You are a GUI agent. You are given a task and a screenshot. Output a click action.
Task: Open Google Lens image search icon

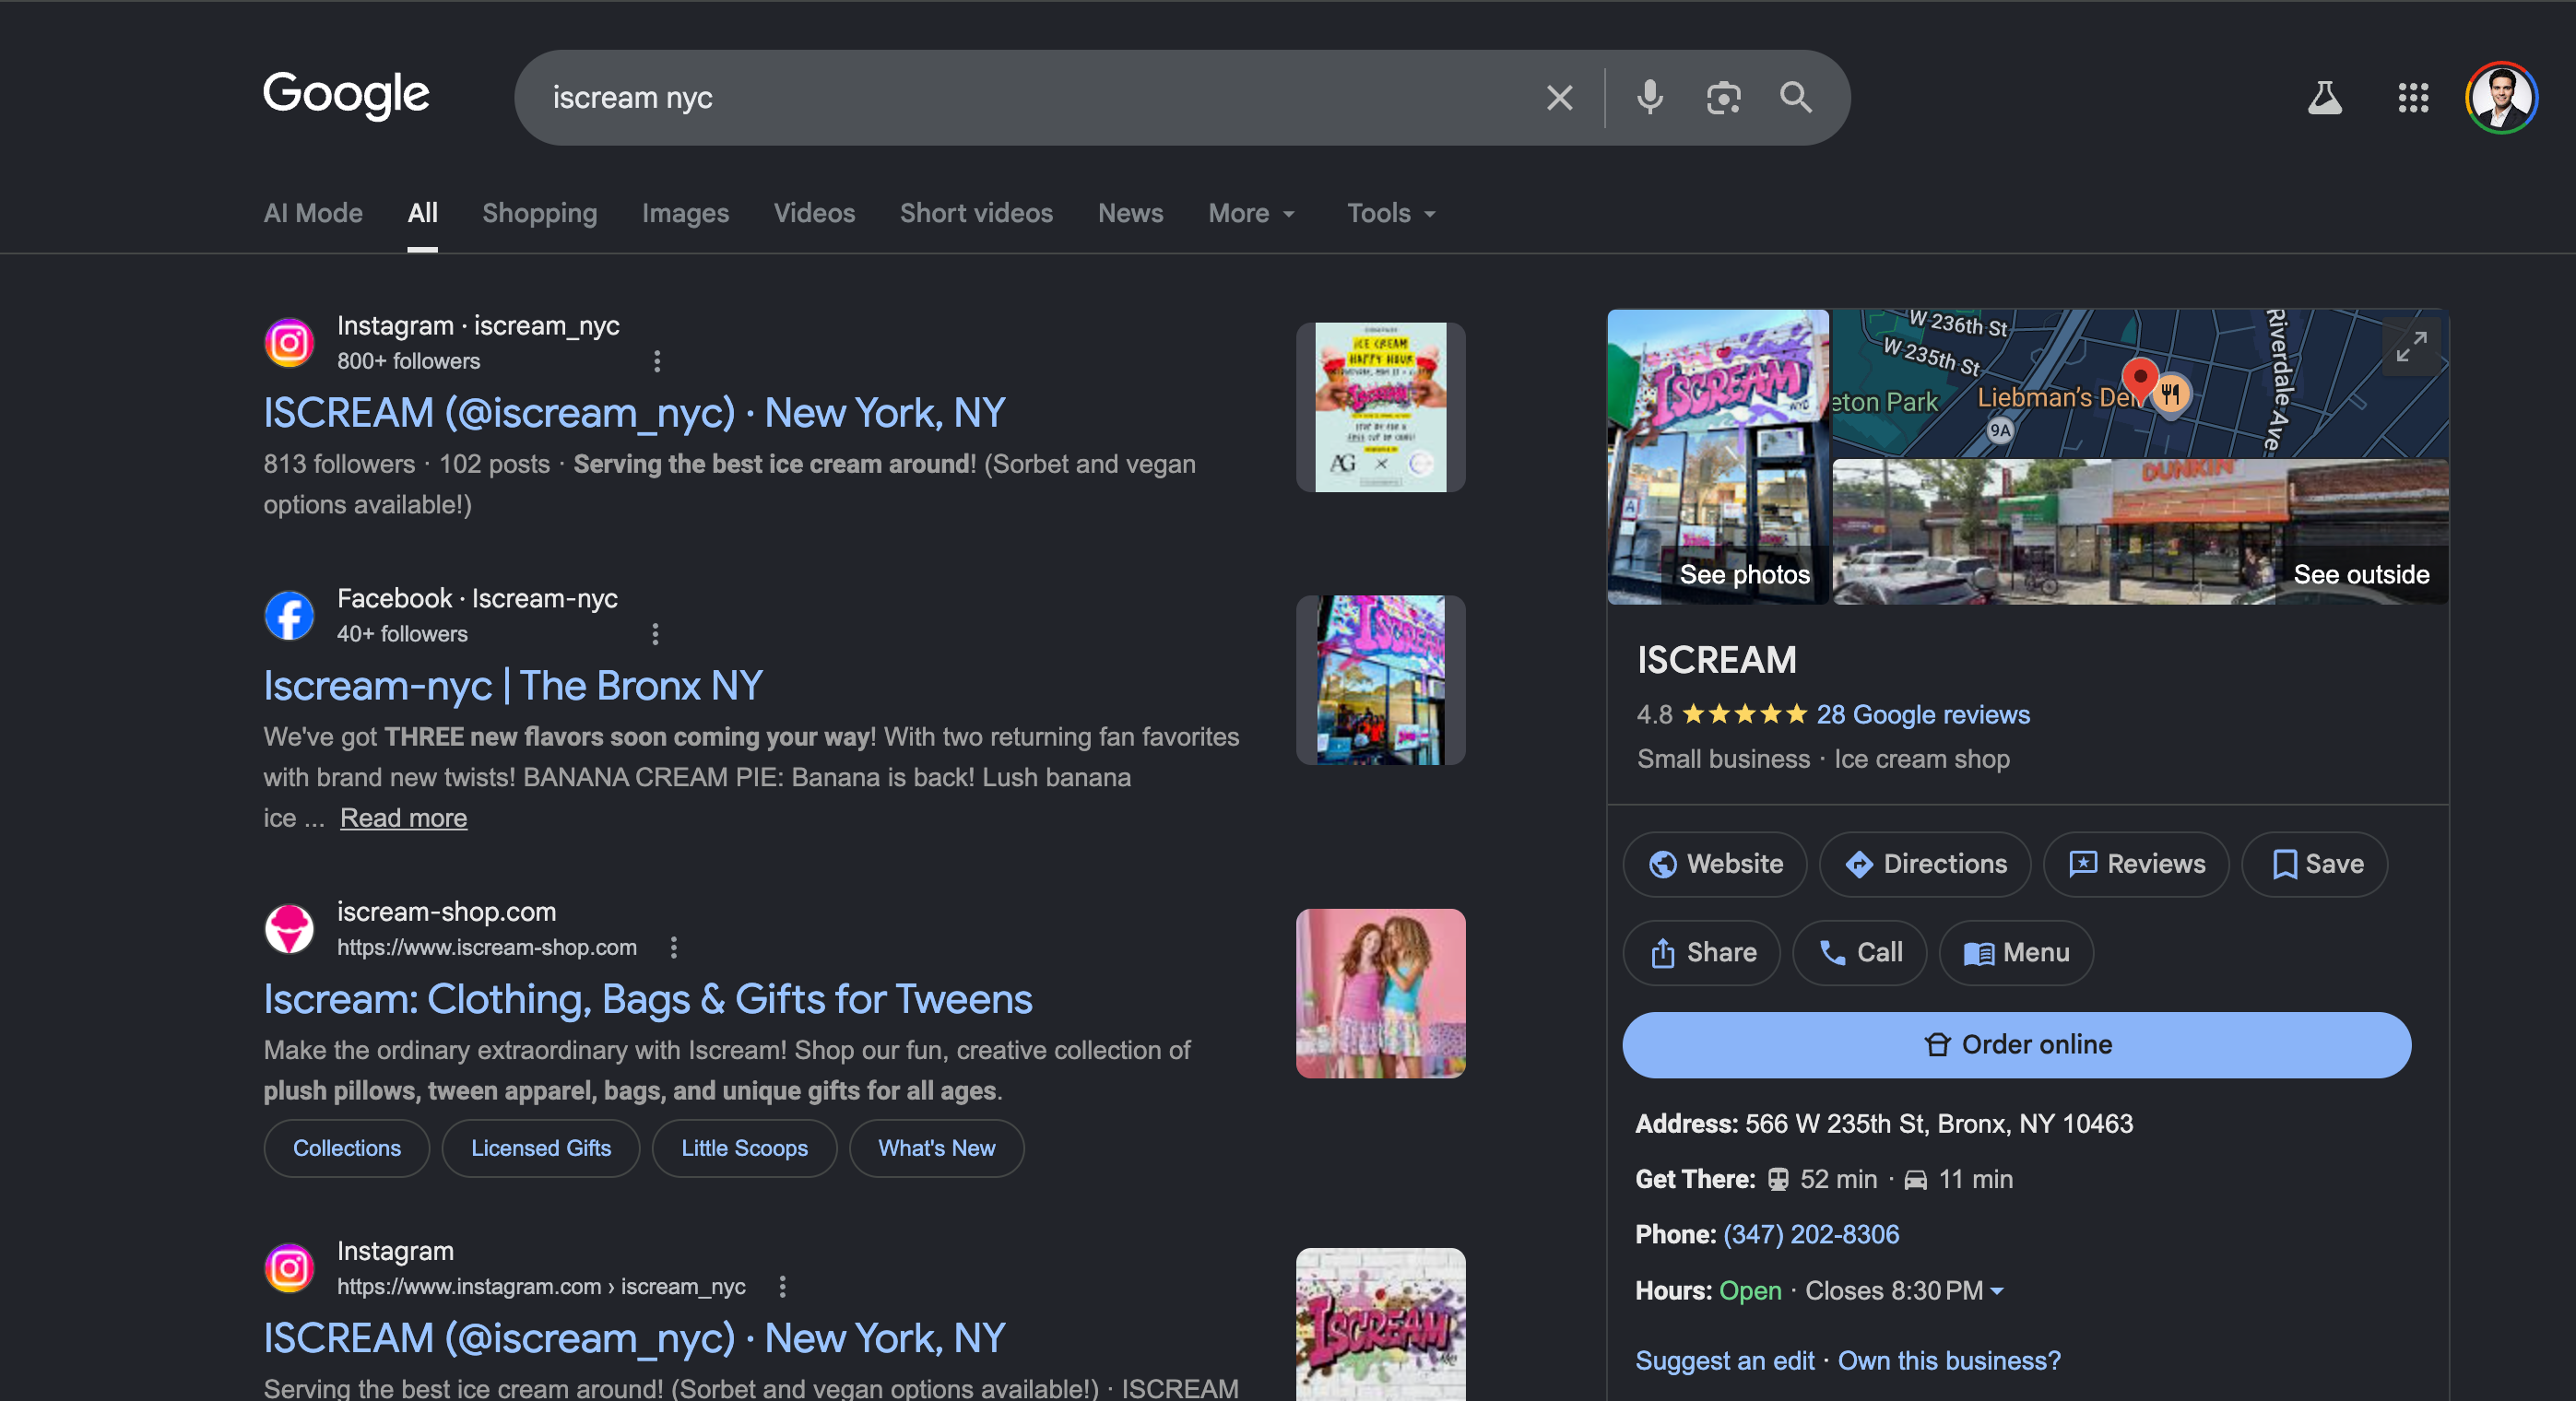(1723, 98)
